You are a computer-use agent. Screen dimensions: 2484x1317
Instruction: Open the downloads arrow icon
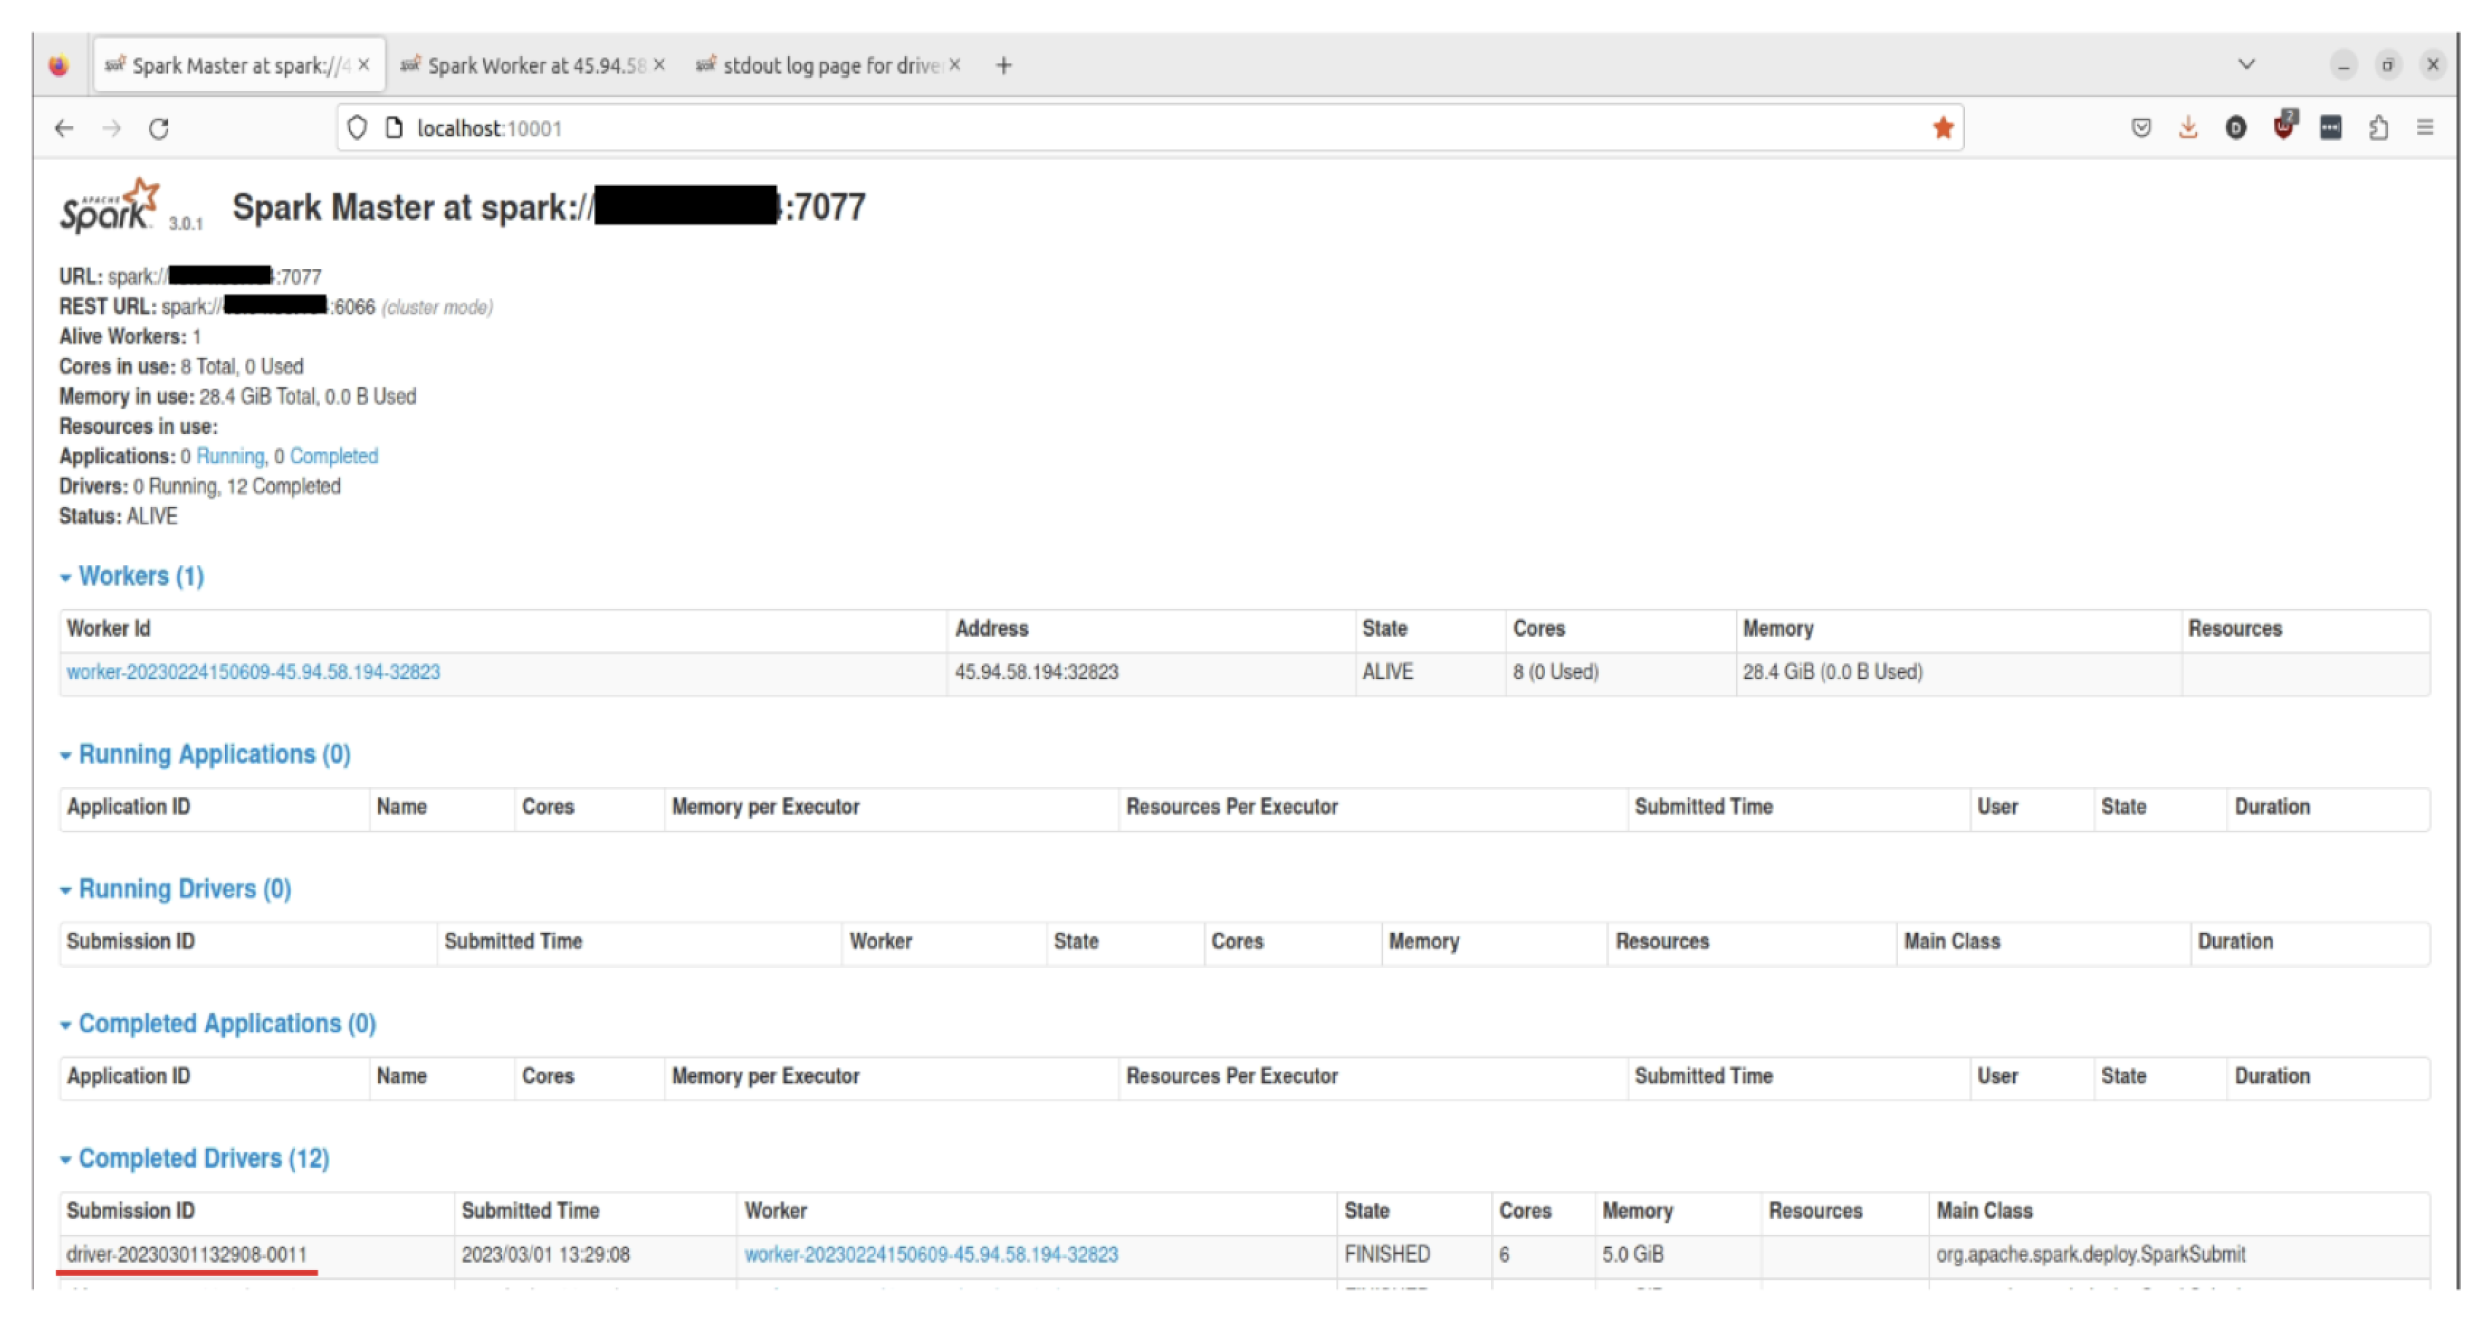pyautogui.click(x=2188, y=128)
